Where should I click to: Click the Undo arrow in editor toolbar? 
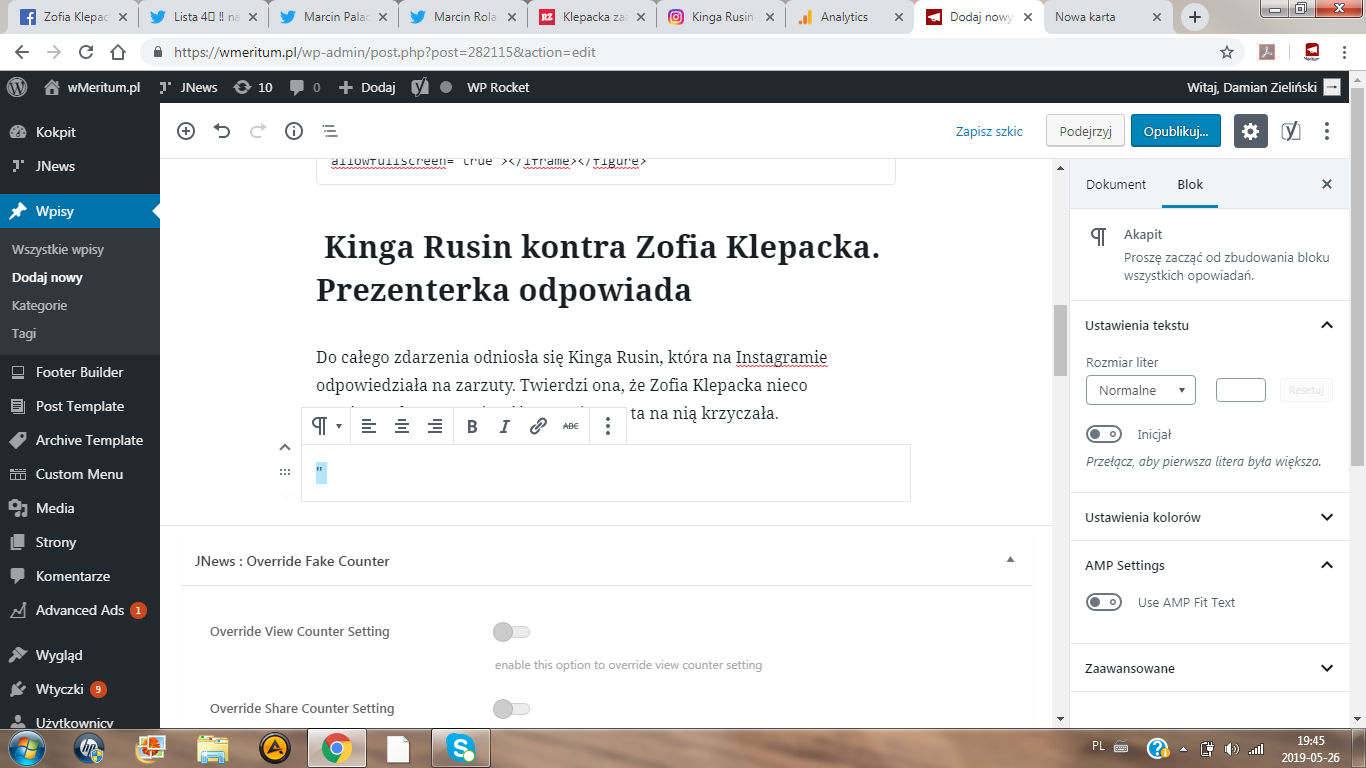point(222,131)
